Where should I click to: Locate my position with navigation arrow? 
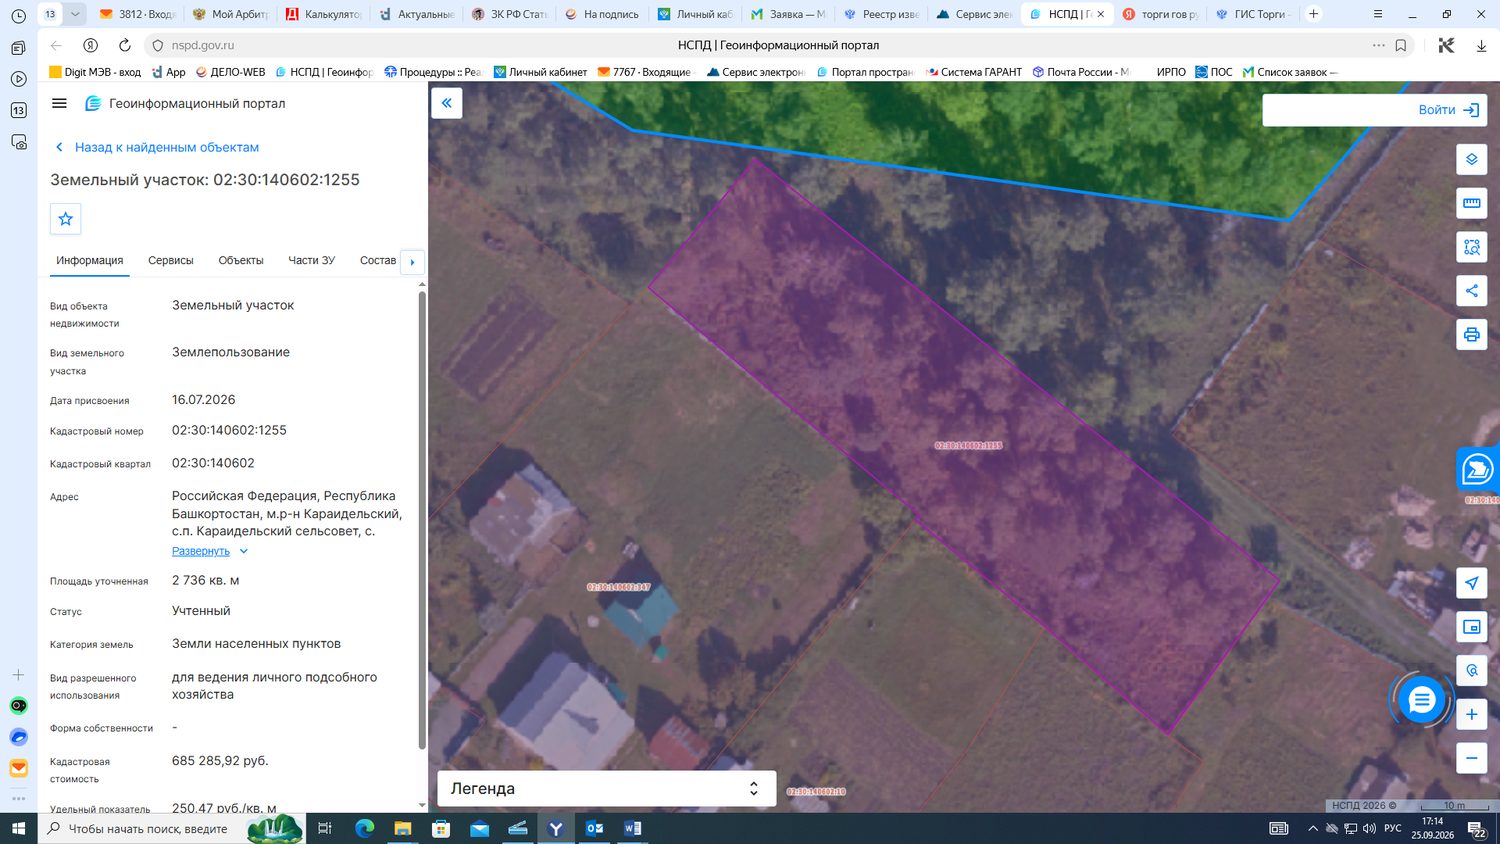pos(1471,583)
